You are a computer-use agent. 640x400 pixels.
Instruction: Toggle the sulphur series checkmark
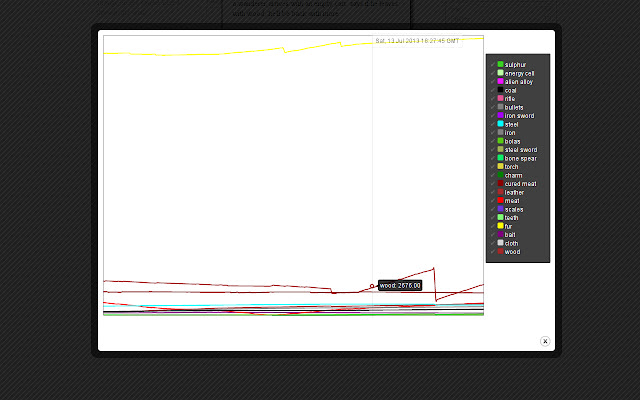(x=492, y=64)
